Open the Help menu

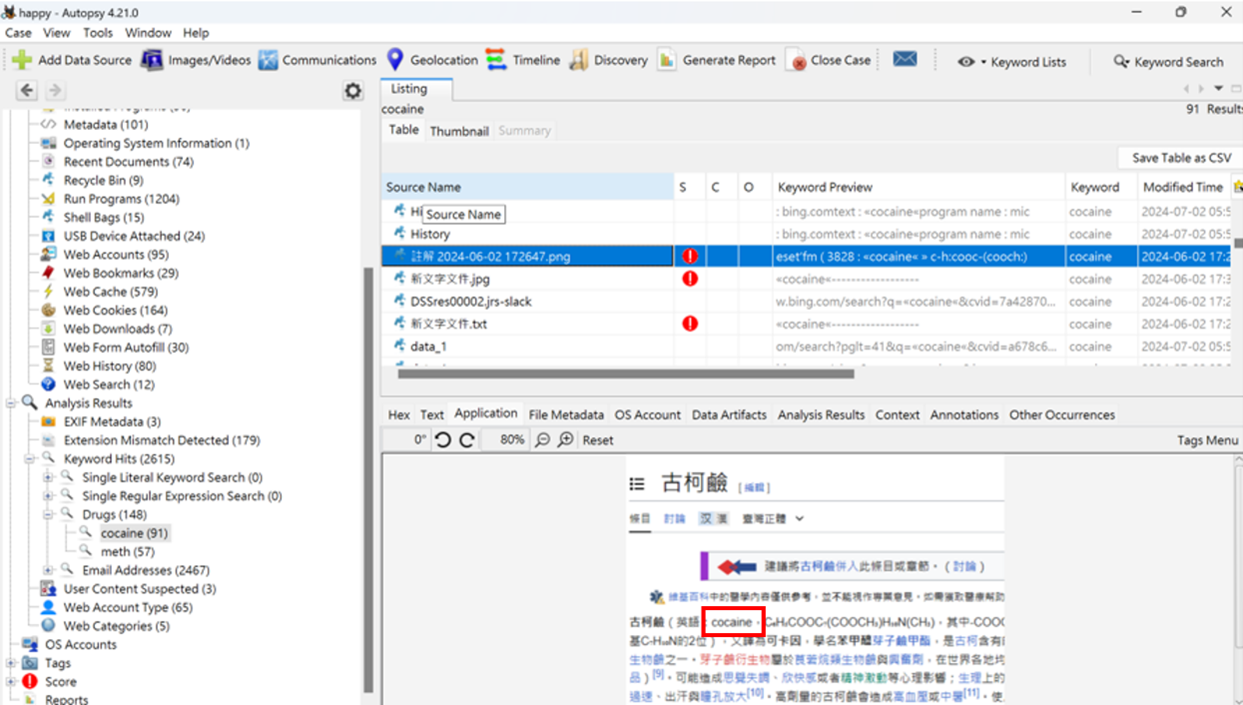[196, 32]
